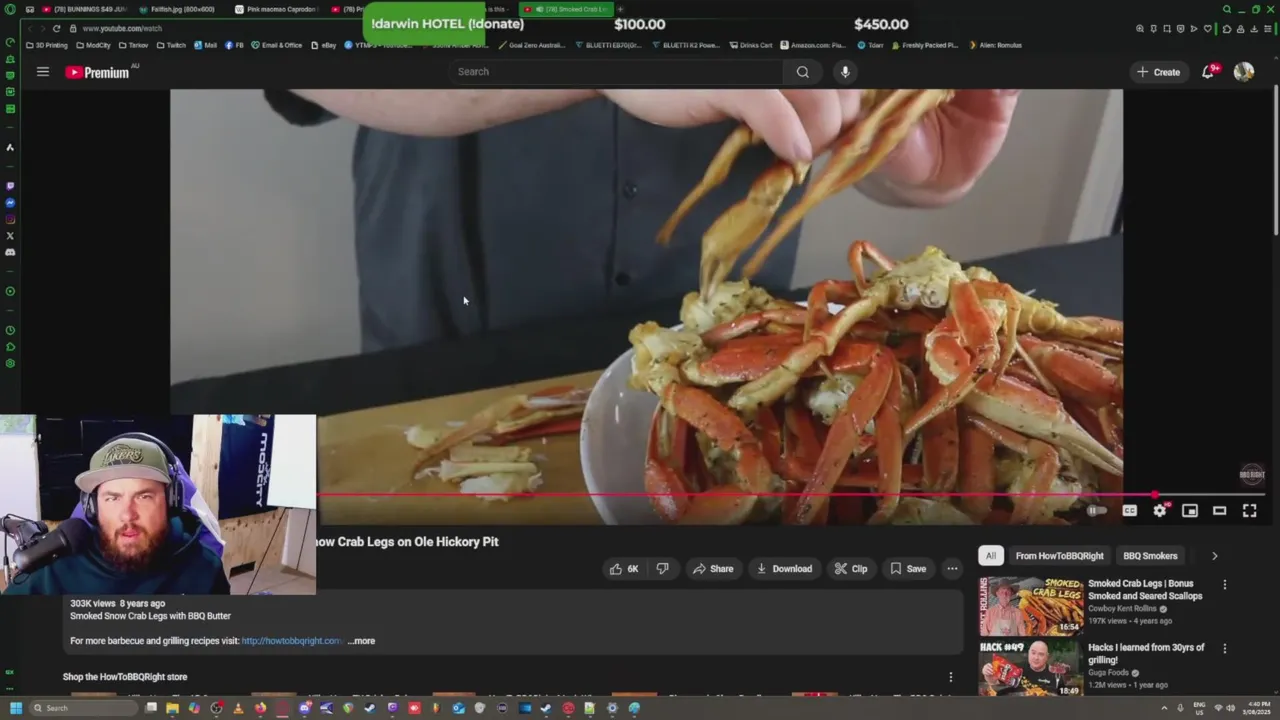Select From HowToBBQRight chip

[x=1059, y=556]
